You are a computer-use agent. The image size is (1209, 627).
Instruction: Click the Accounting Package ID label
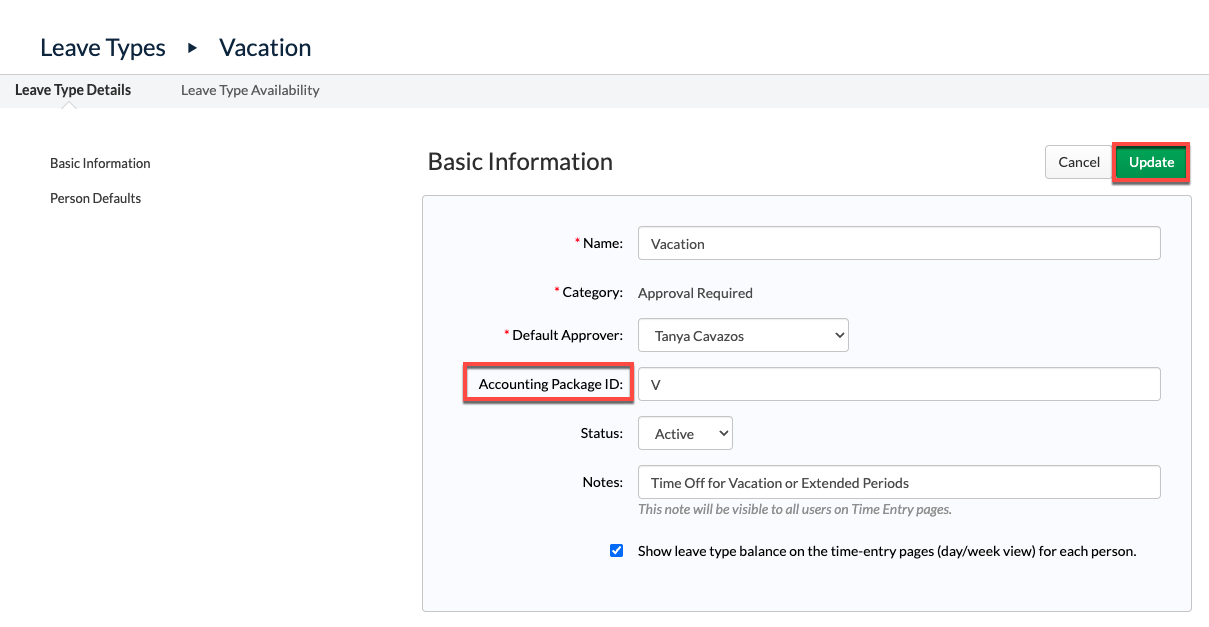pyautogui.click(x=551, y=384)
